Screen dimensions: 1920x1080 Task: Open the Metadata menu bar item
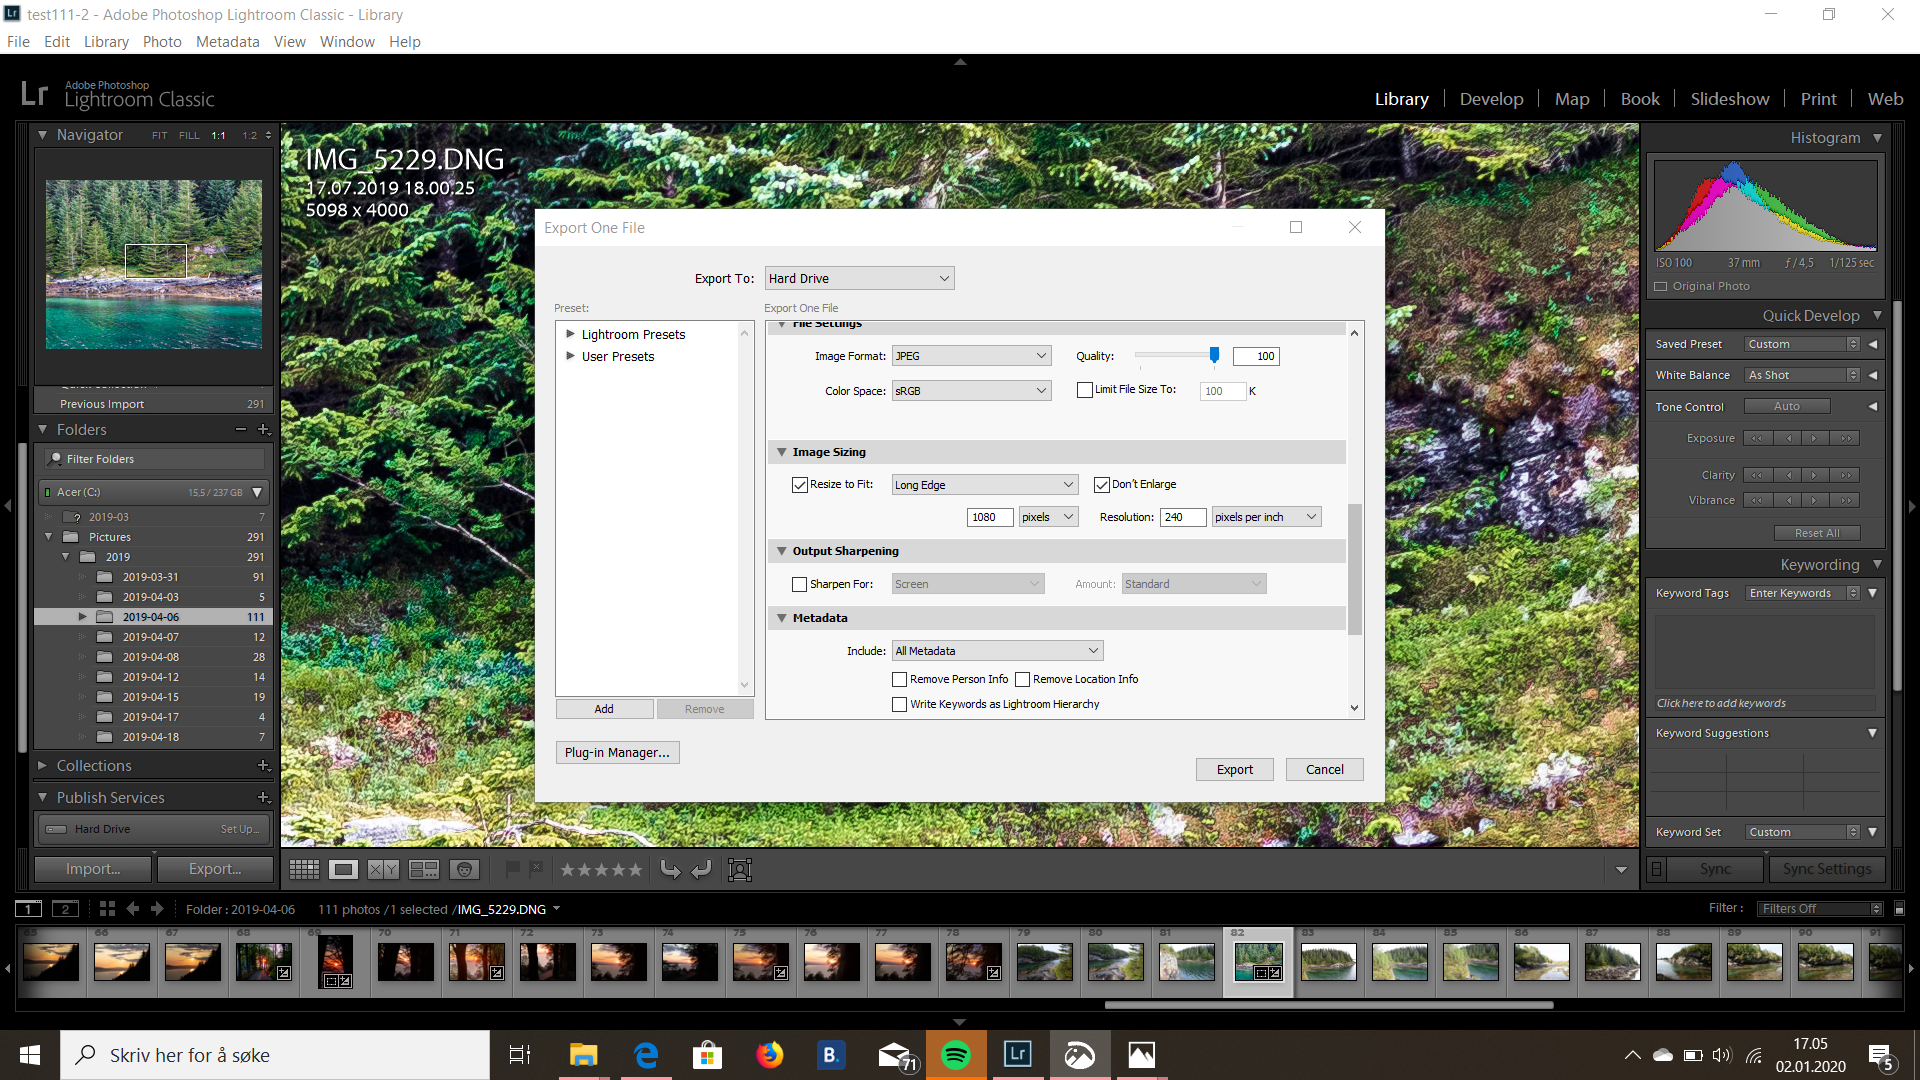pos(228,41)
